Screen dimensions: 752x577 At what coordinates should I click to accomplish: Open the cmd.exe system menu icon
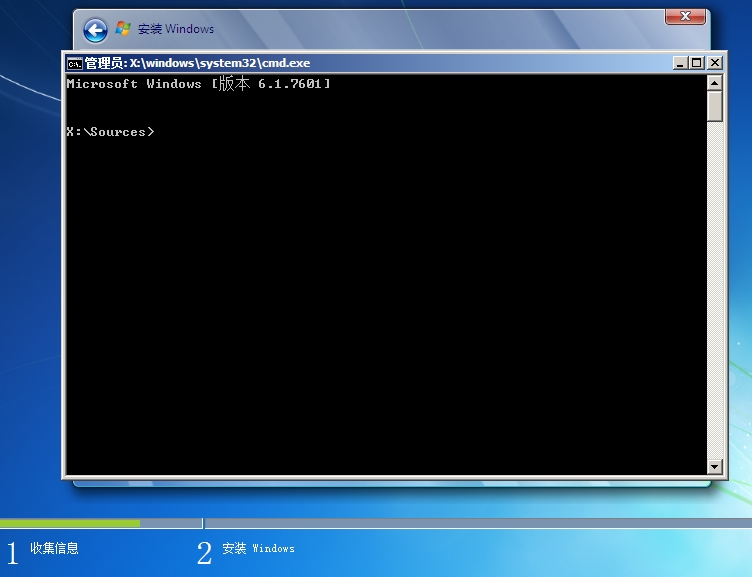click(74, 63)
